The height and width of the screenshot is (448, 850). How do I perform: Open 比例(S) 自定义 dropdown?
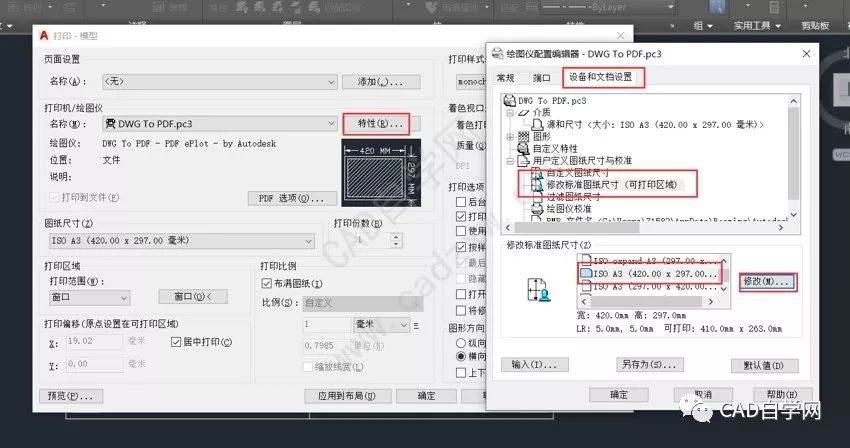coord(363,303)
